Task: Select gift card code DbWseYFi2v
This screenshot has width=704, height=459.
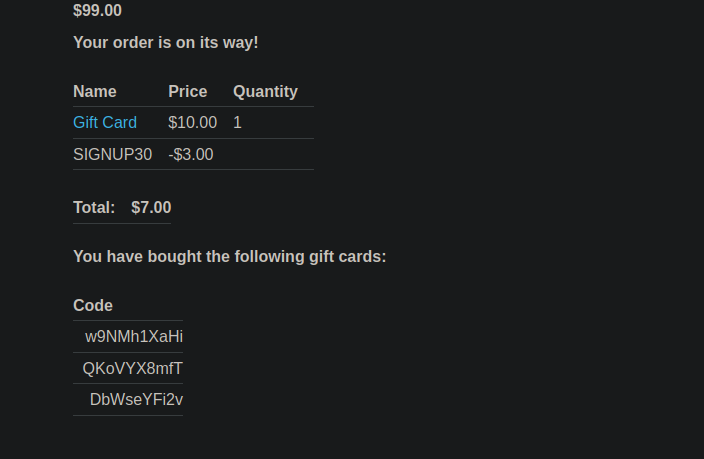Action: coord(136,399)
